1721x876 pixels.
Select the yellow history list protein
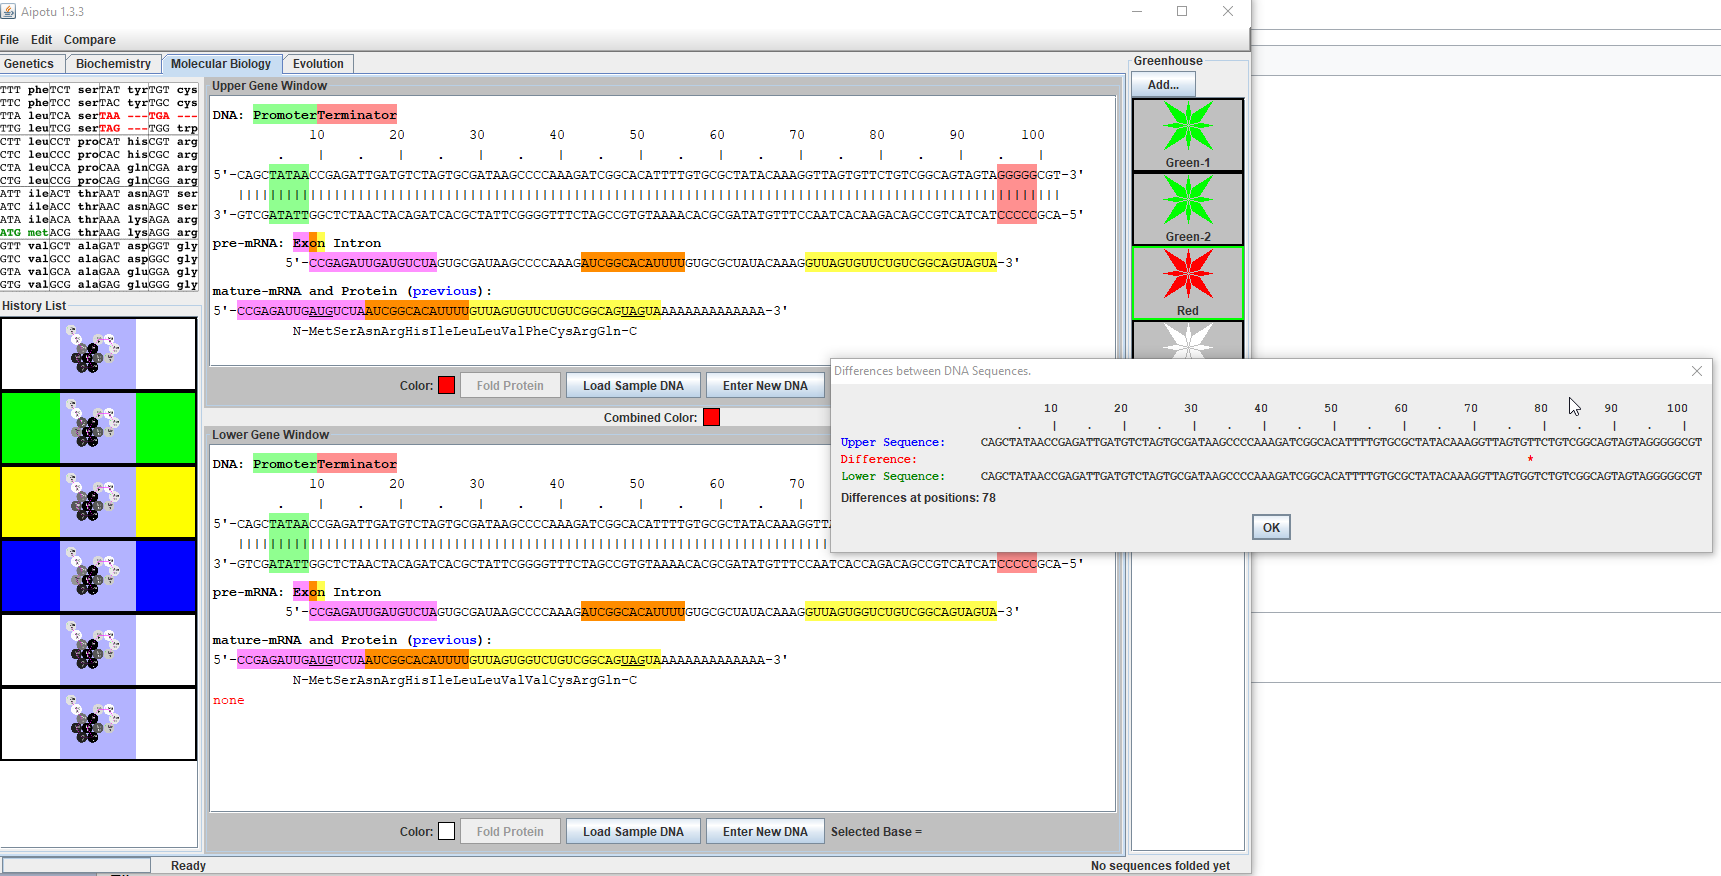[x=98, y=502]
